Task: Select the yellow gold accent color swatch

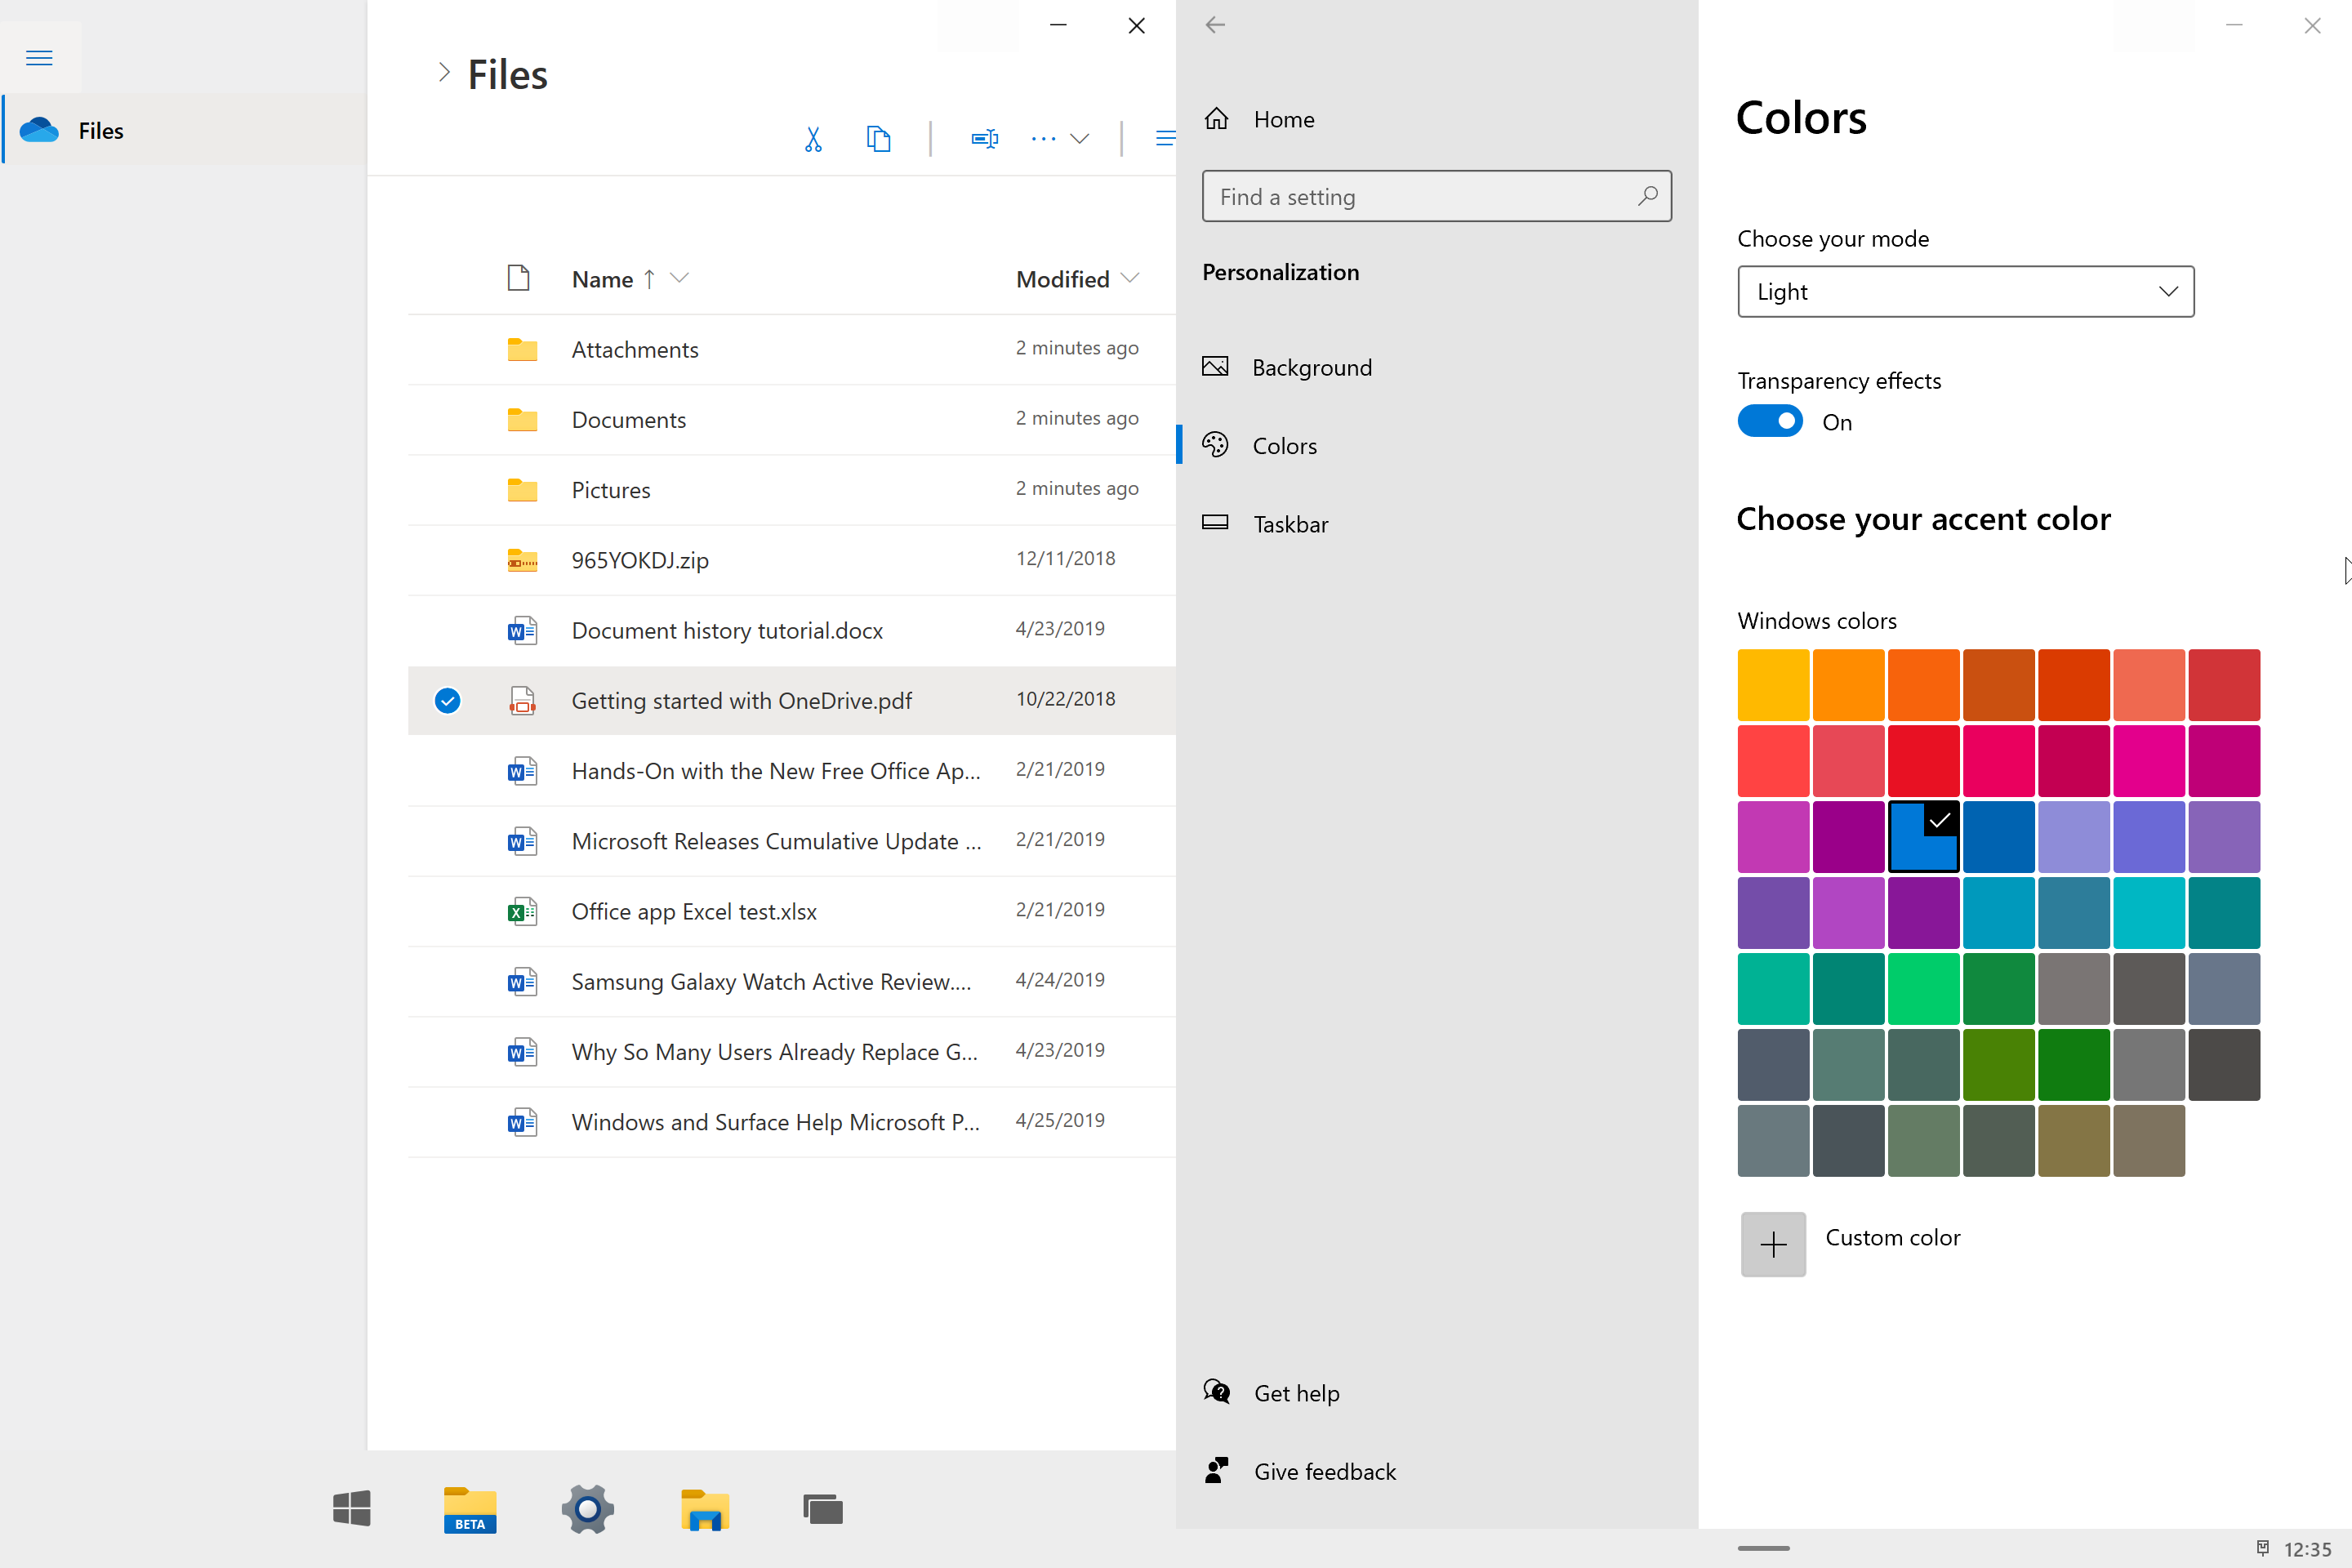Action: coord(1773,685)
